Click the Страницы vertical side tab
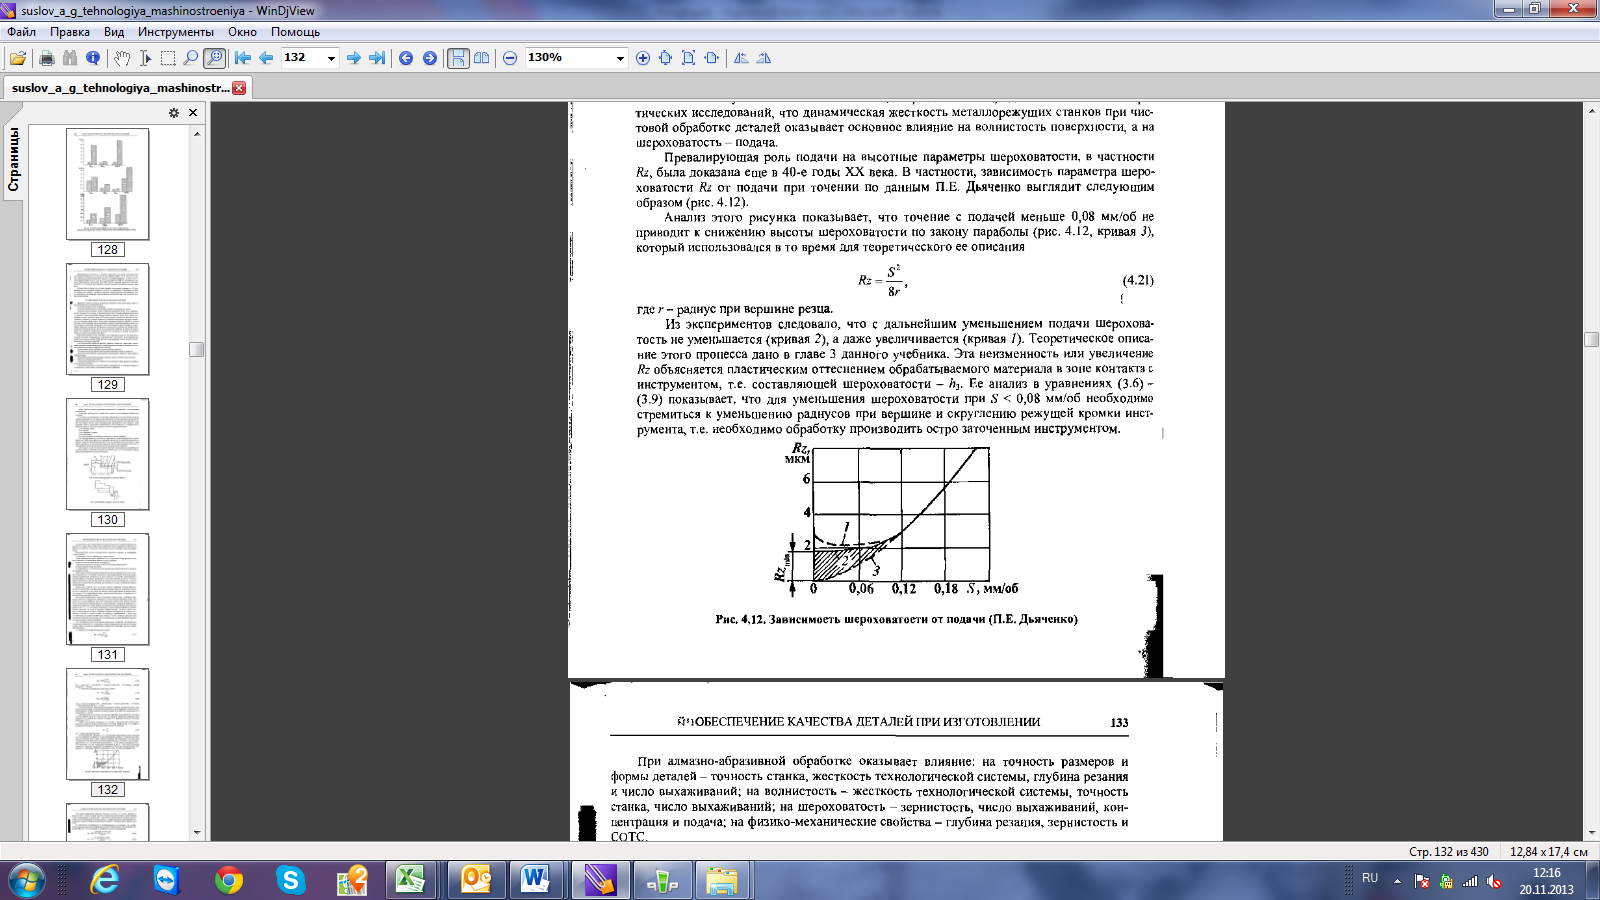Image resolution: width=1600 pixels, height=900 pixels. [x=13, y=159]
